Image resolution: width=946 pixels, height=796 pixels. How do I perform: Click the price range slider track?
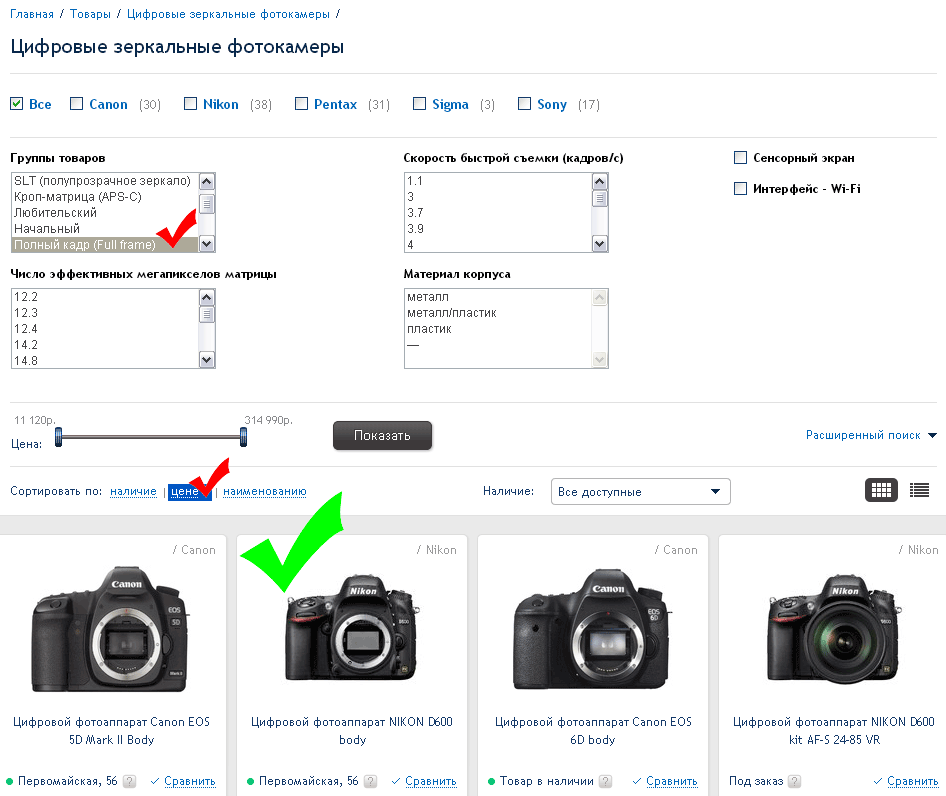(x=151, y=436)
